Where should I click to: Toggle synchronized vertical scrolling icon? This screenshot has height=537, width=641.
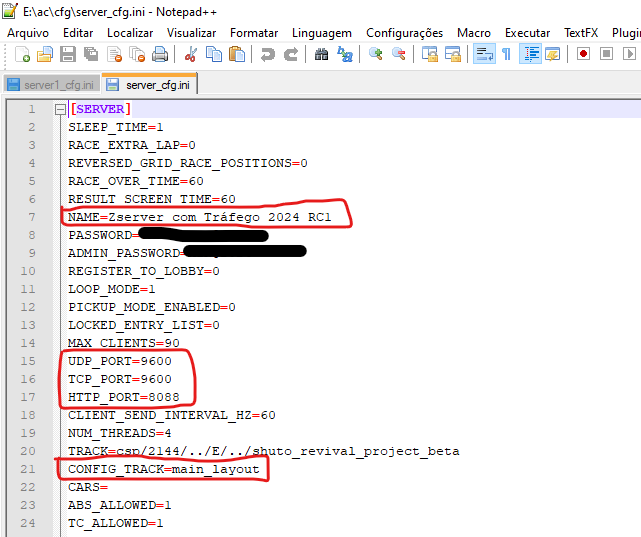(430, 54)
